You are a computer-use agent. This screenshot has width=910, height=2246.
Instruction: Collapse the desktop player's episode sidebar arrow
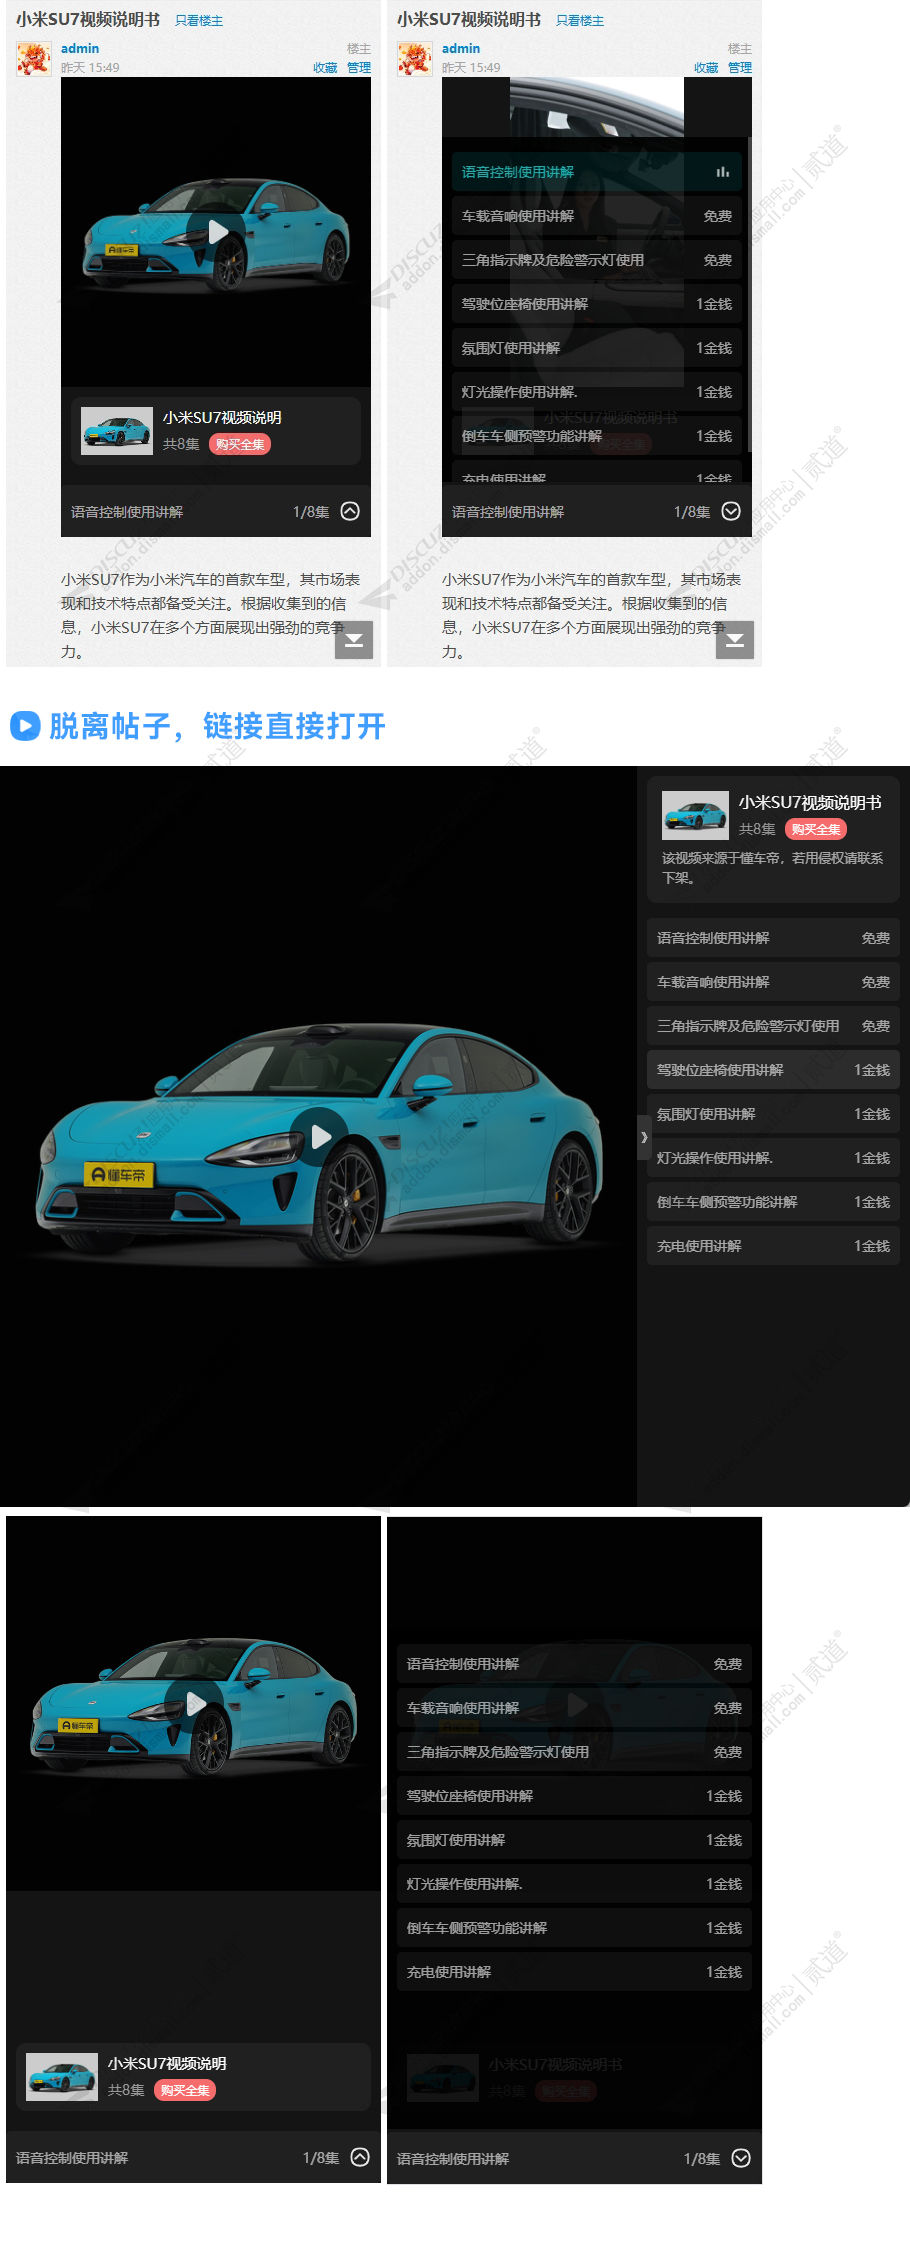click(x=644, y=1137)
